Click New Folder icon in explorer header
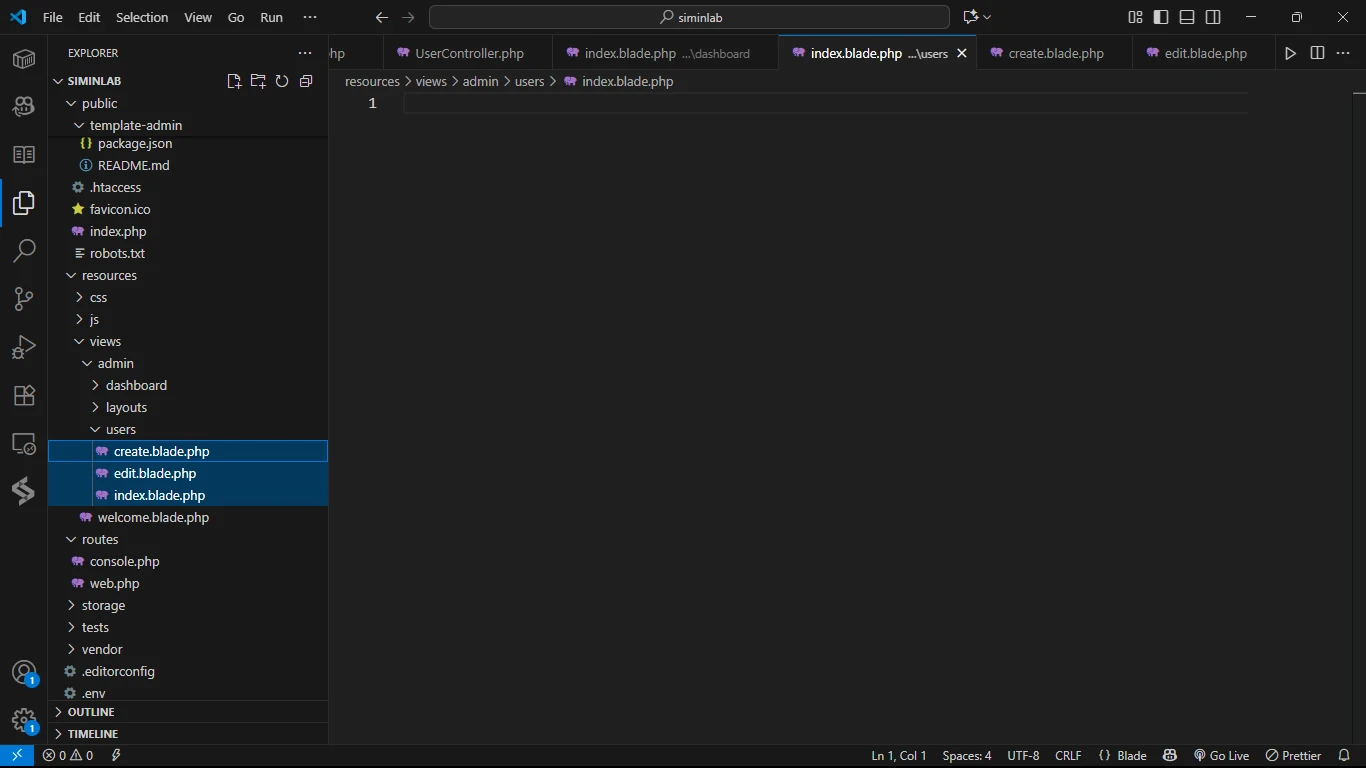The image size is (1366, 768). (258, 81)
